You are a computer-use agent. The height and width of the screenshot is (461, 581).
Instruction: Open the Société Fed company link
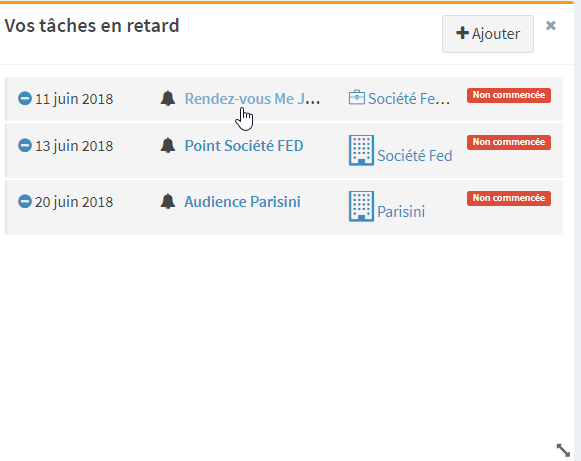pos(415,156)
